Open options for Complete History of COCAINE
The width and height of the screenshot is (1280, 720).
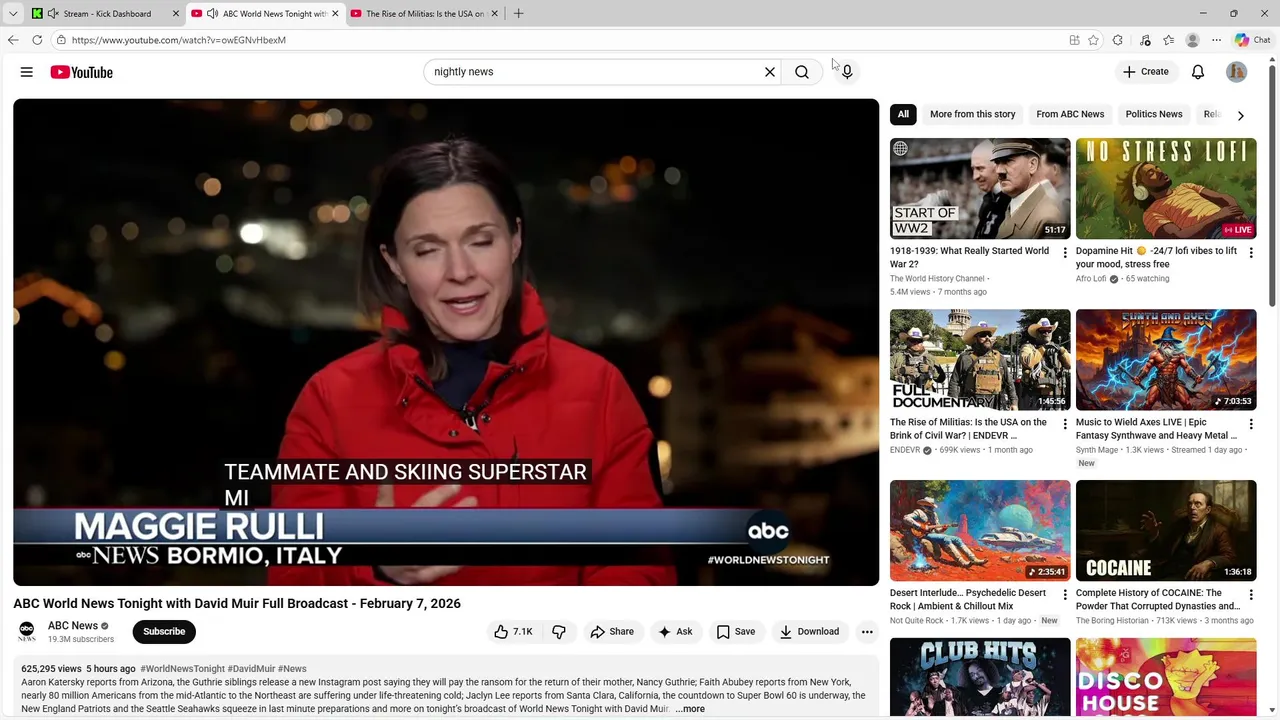click(x=1250, y=595)
